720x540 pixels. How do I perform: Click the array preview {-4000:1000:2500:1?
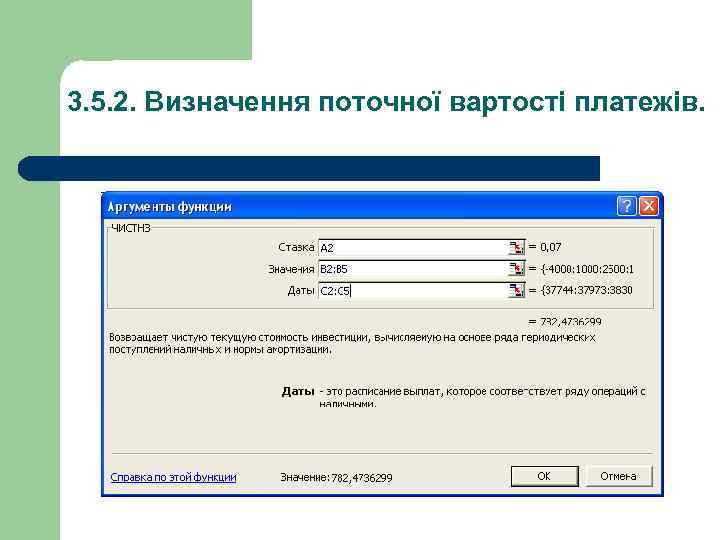pos(587,269)
